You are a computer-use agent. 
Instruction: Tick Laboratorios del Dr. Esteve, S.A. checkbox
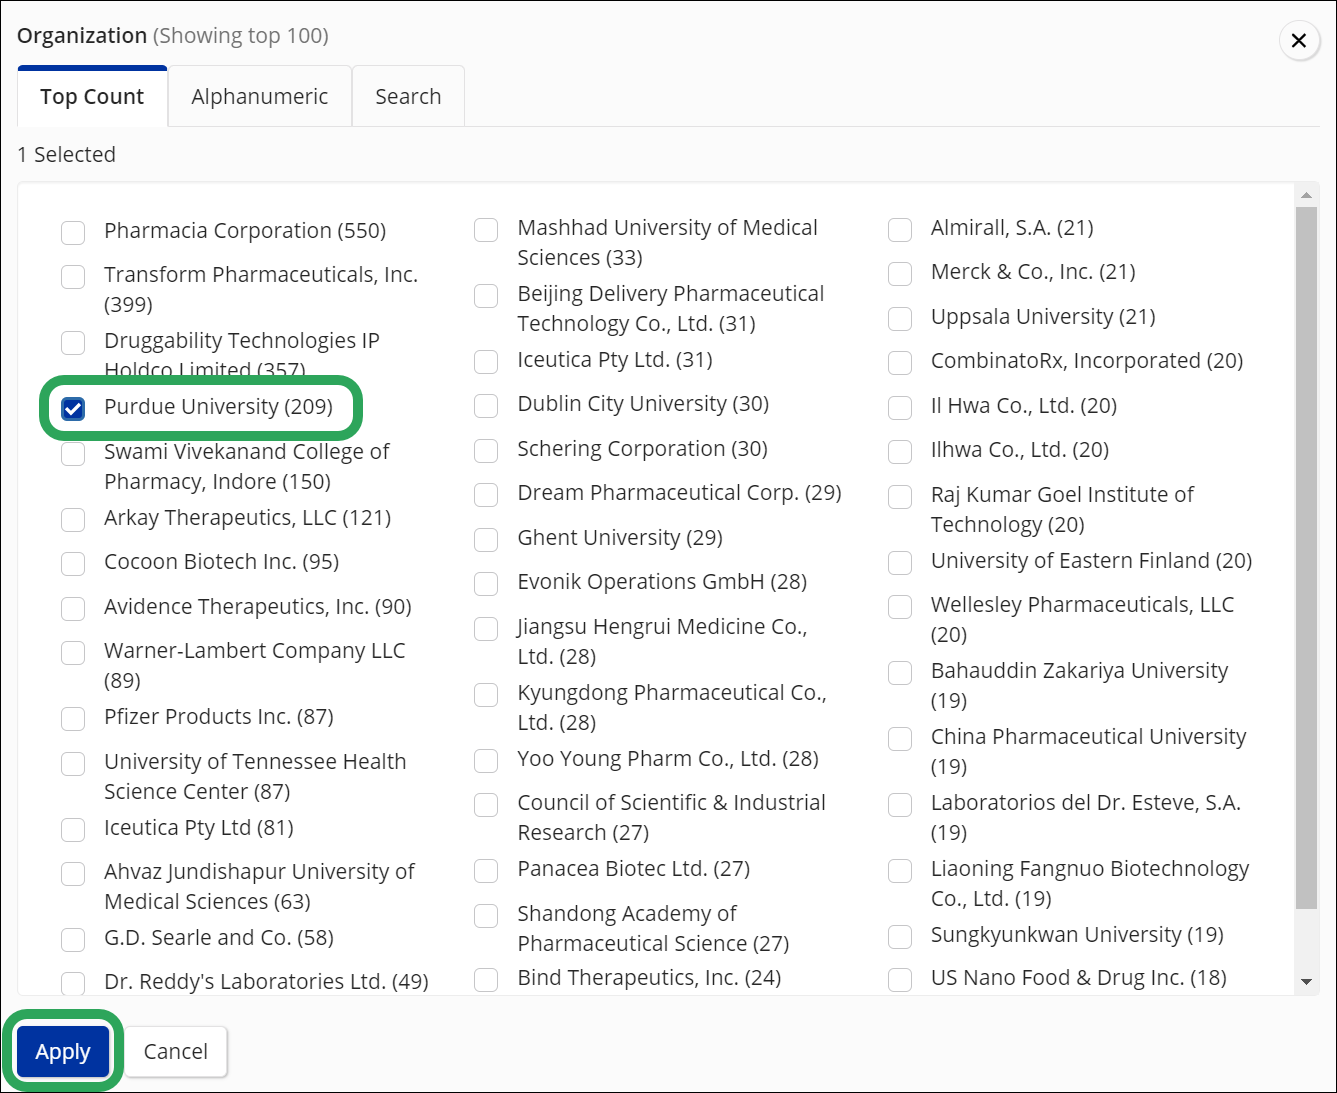900,804
